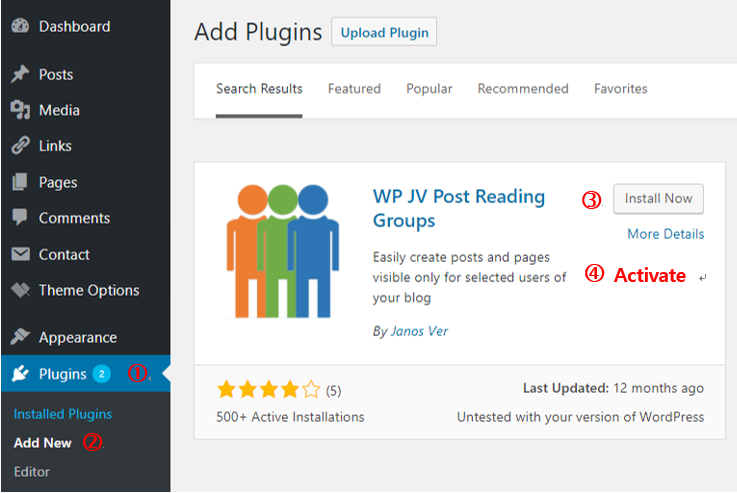
Task: Open the plugin Editor submenu
Action: pyautogui.click(x=31, y=472)
